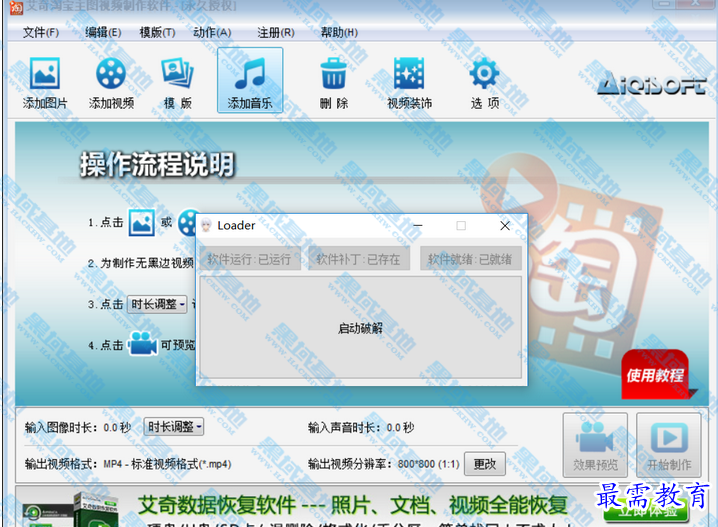Viewport: 718px width, 527px height.
Task: Click the 艾奇数据恢复软件 ad banner text
Action: 353,505
